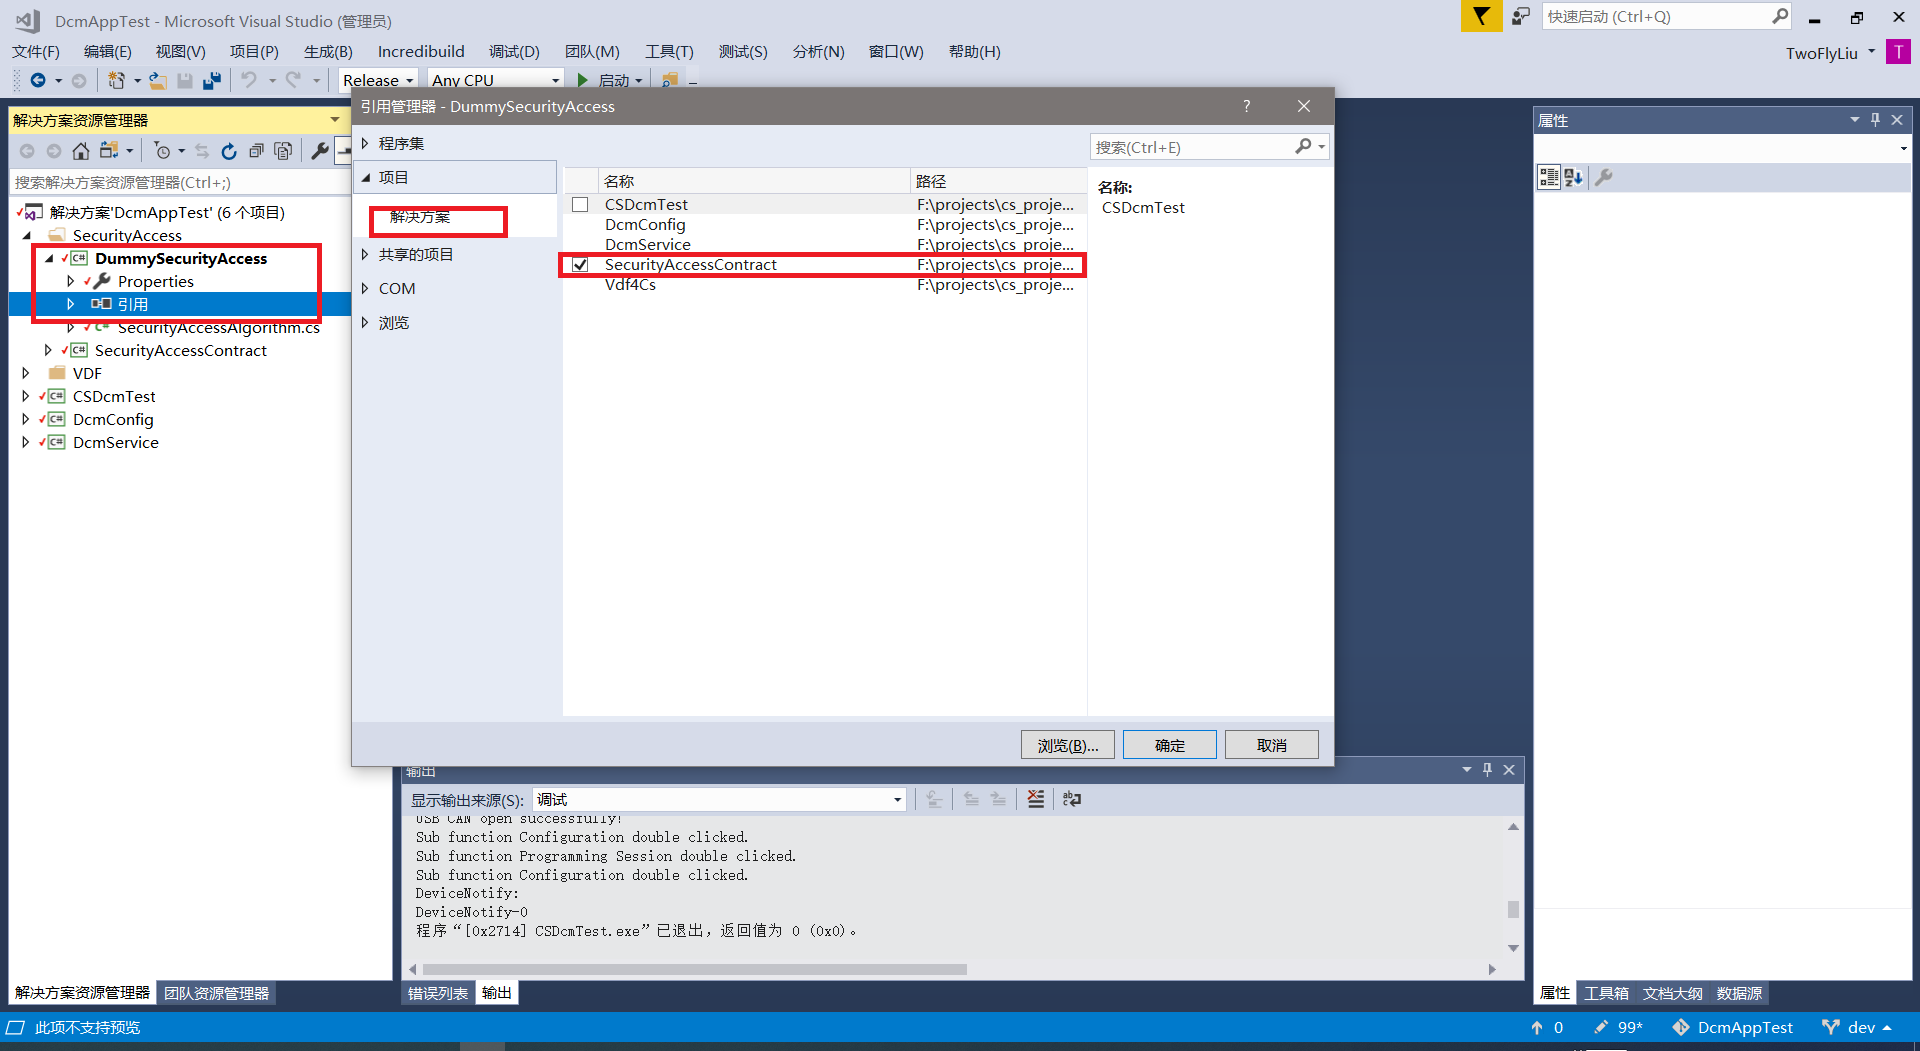
Task: Uncheck the SecurityAccessContract reference checkbox
Action: pos(580,265)
